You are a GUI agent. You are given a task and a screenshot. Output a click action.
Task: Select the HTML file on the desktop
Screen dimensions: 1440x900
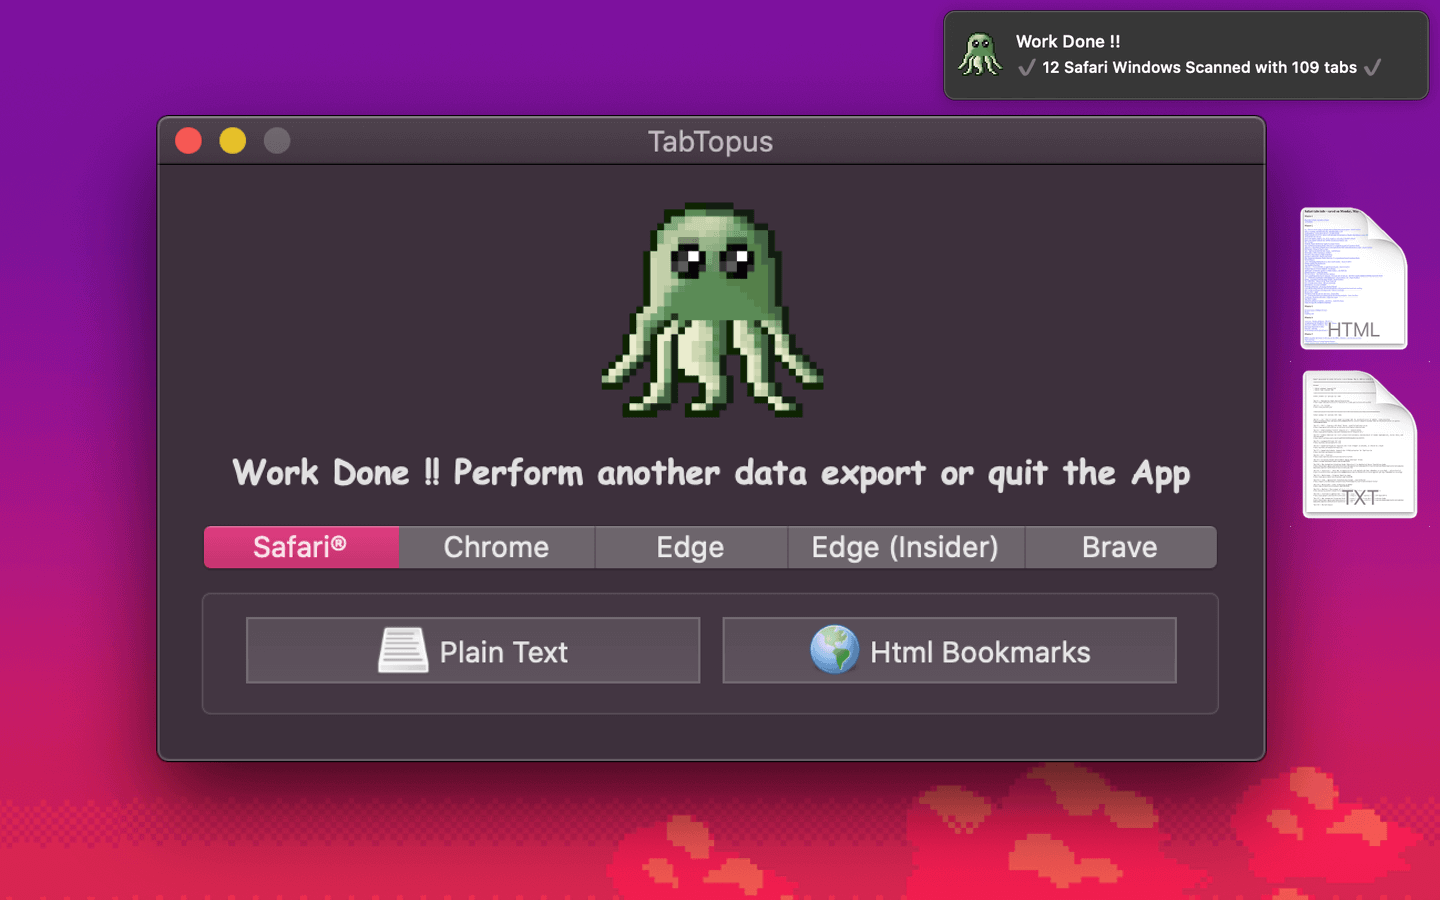tap(1353, 279)
